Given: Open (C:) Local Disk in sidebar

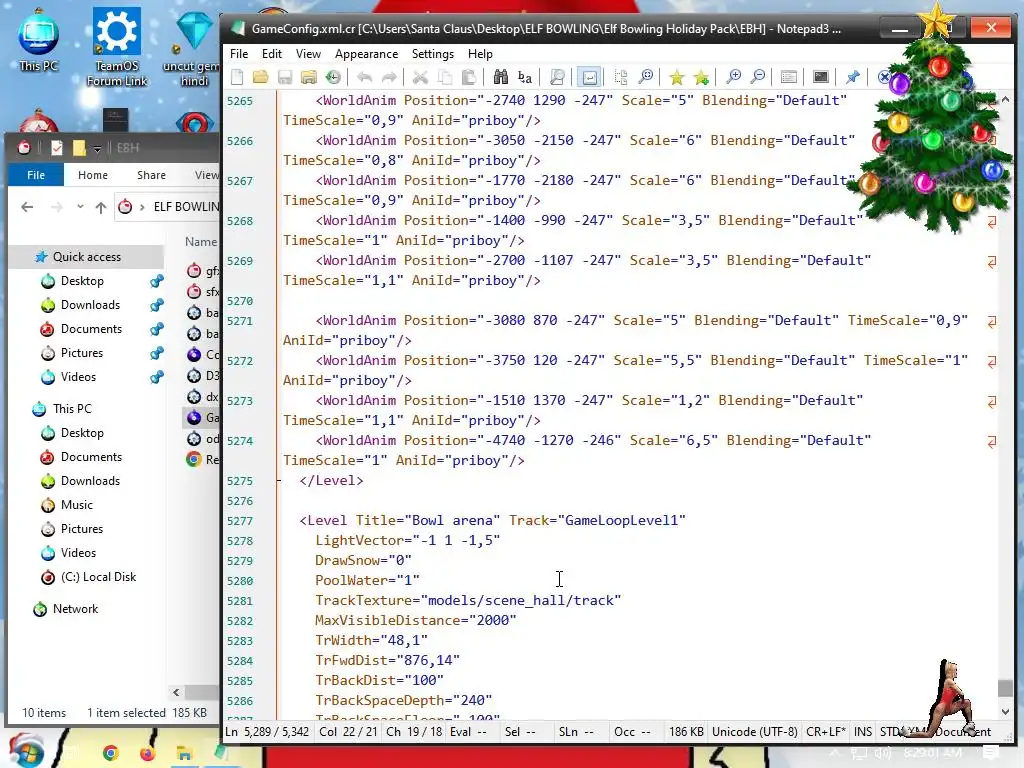Looking at the screenshot, I should [x=98, y=577].
